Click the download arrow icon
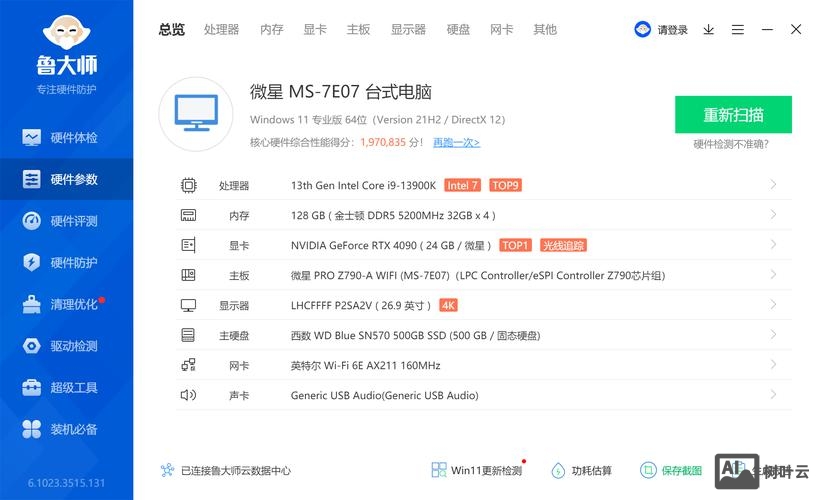The height and width of the screenshot is (500, 817). [709, 30]
